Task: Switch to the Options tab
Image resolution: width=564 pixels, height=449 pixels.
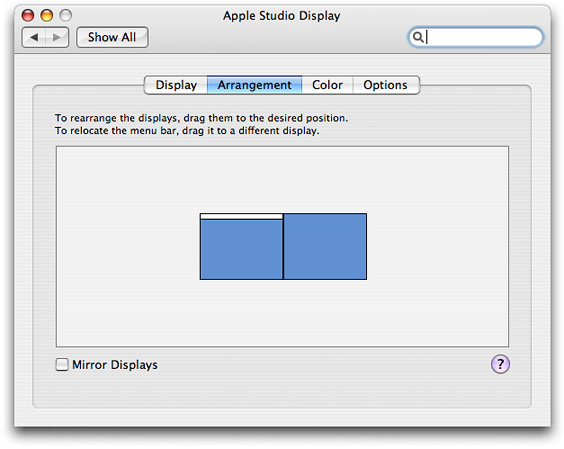Action: (x=386, y=85)
